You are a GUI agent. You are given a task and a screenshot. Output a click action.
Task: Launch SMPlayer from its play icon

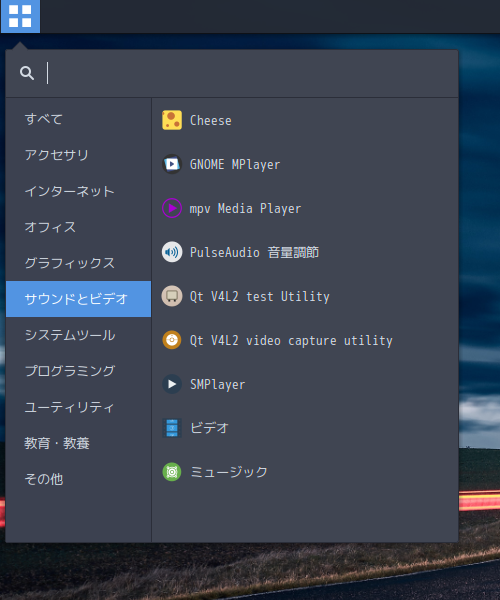click(172, 384)
